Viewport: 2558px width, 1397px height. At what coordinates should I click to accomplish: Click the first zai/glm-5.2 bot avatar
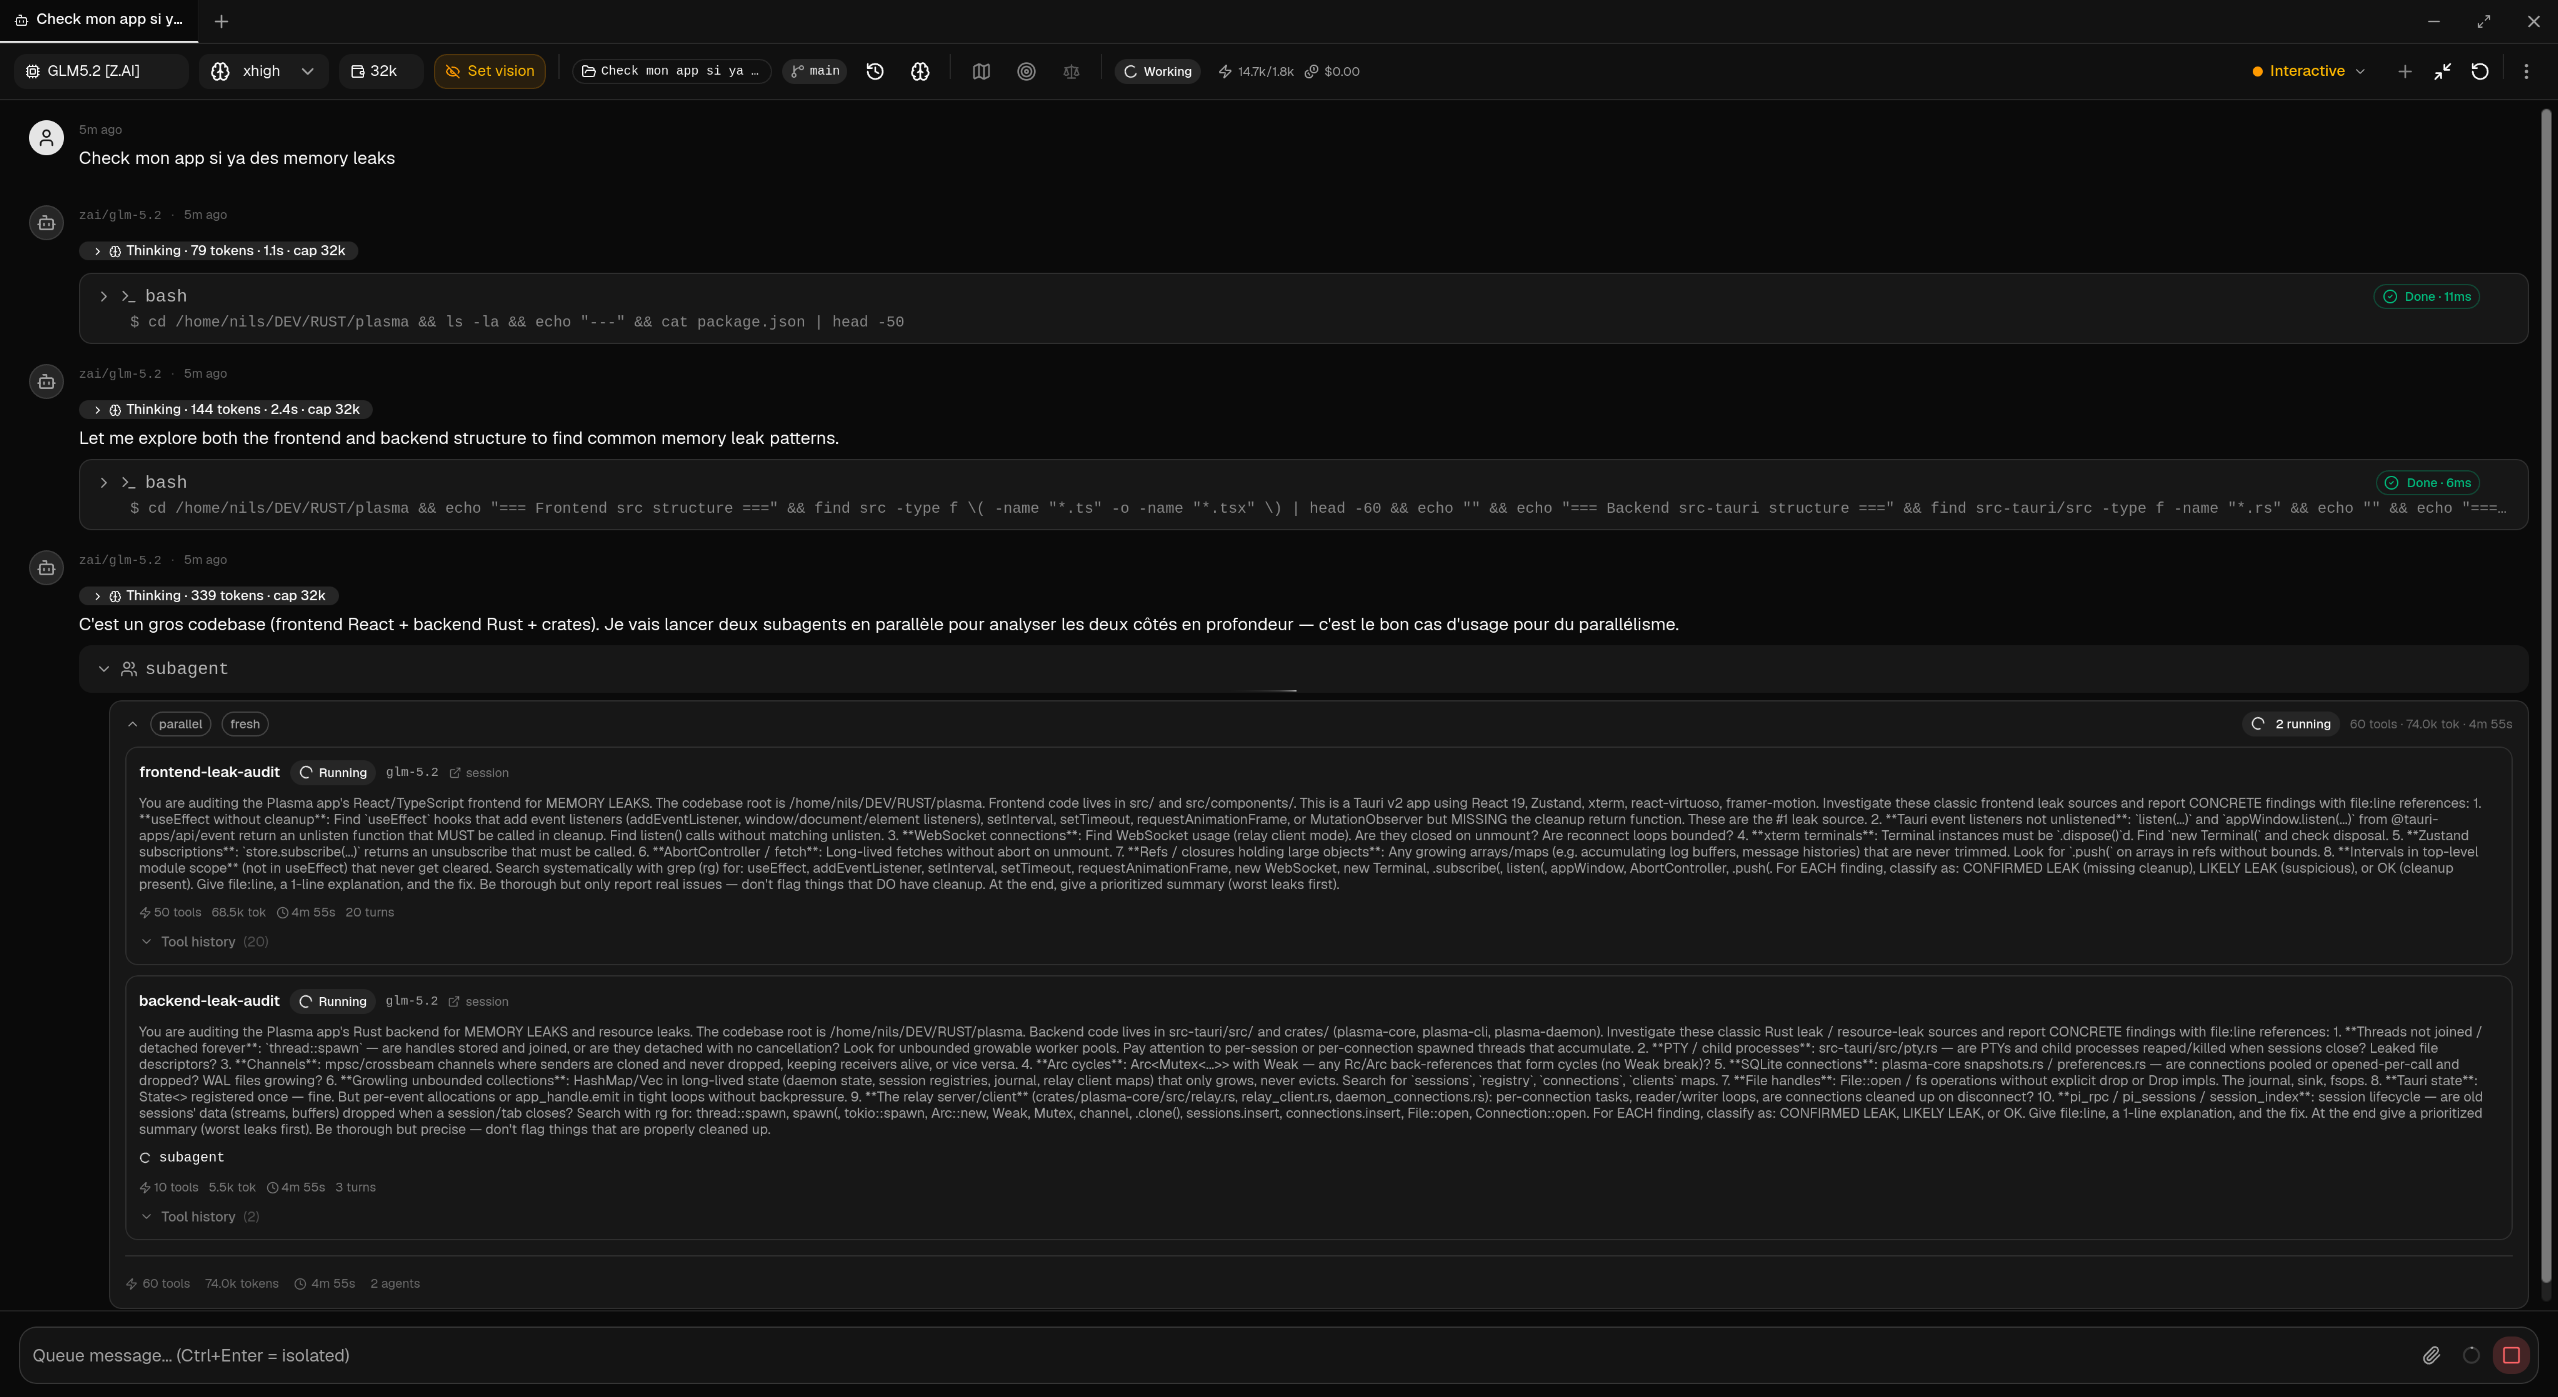(46, 222)
